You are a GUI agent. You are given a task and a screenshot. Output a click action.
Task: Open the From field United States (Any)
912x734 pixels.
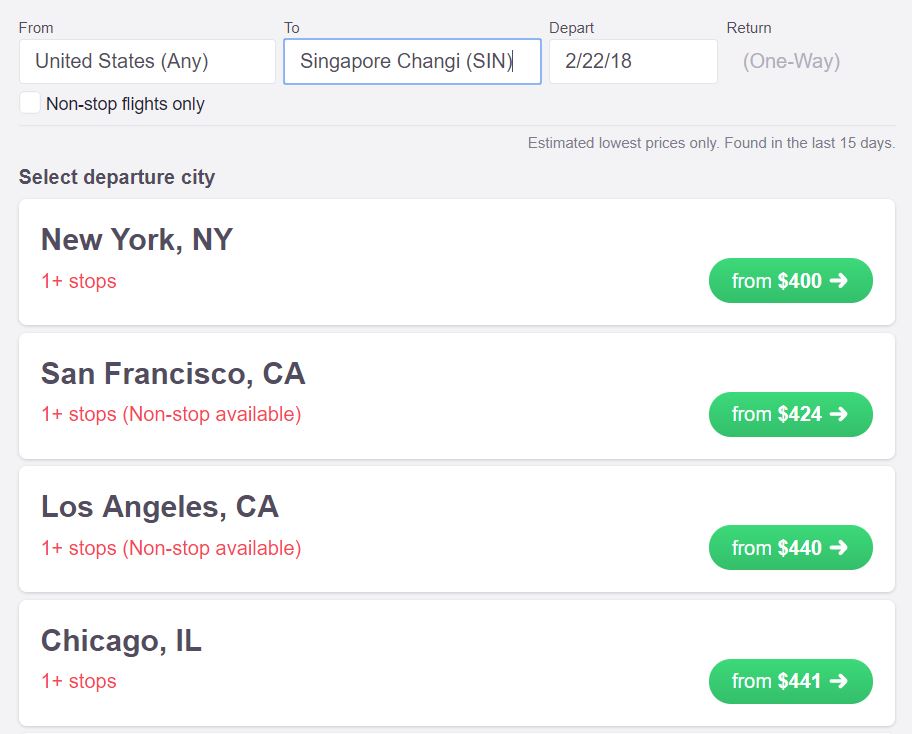click(147, 61)
